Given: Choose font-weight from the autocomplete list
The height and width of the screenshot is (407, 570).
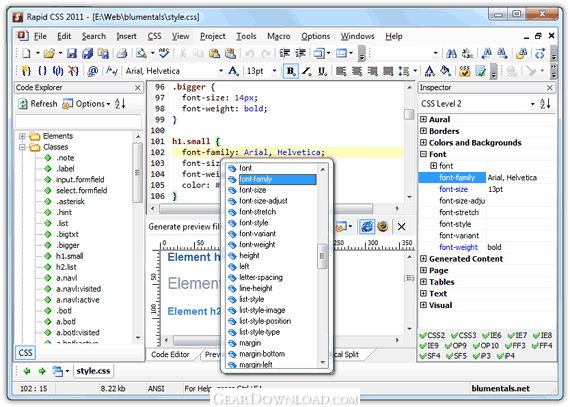Looking at the screenshot, I should click(257, 245).
